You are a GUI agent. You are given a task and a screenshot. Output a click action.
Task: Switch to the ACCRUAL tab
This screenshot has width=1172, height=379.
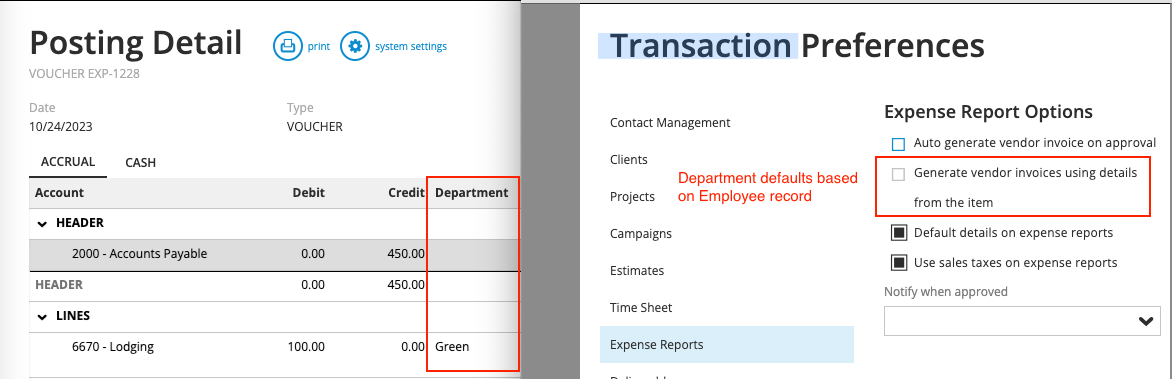(68, 161)
